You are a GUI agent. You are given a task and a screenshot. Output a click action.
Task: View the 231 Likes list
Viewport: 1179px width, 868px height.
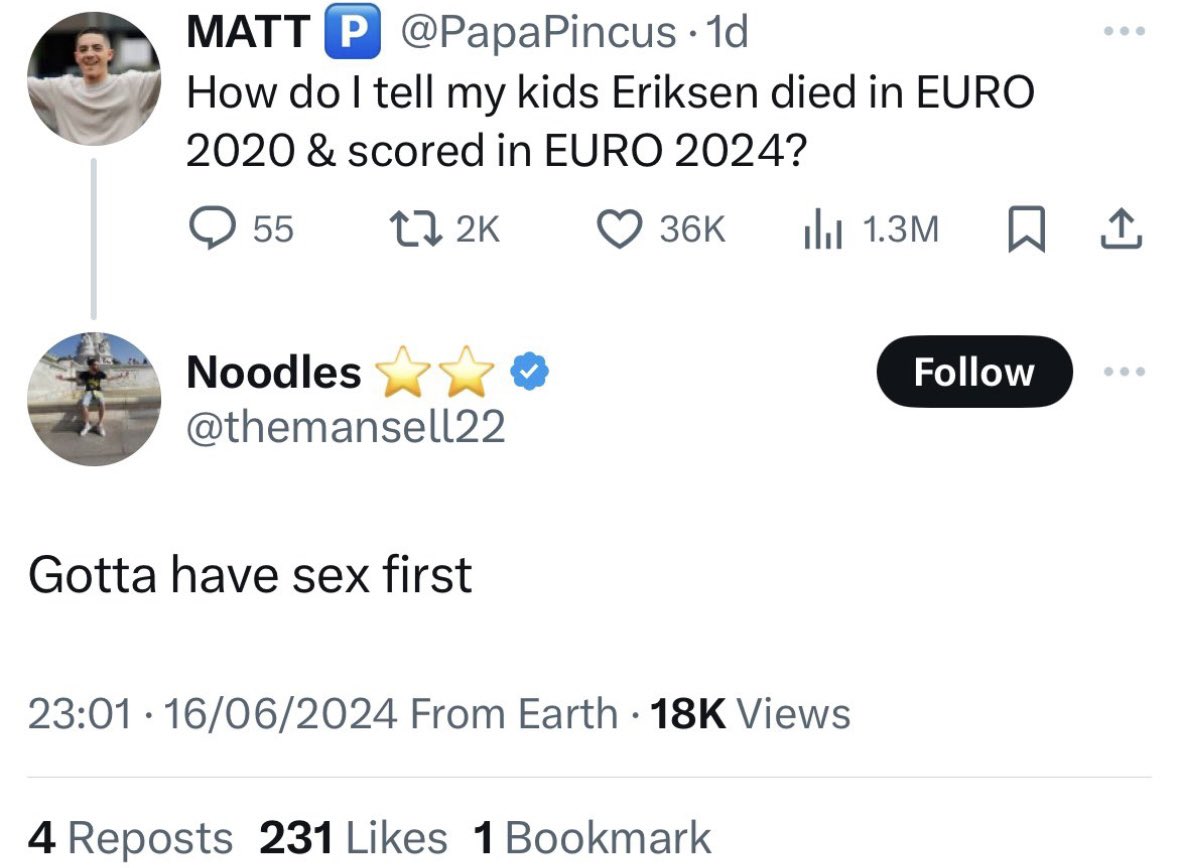click(x=353, y=837)
